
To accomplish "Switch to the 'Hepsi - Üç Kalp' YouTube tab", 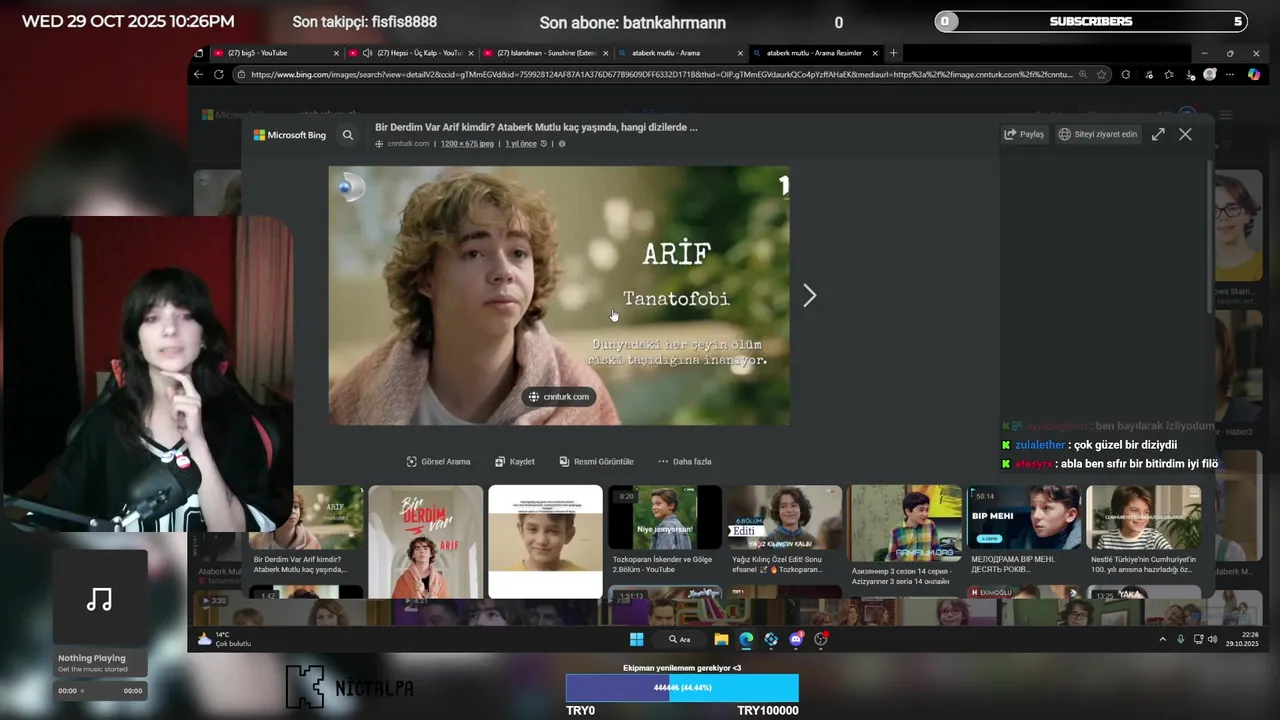I will pos(410,53).
